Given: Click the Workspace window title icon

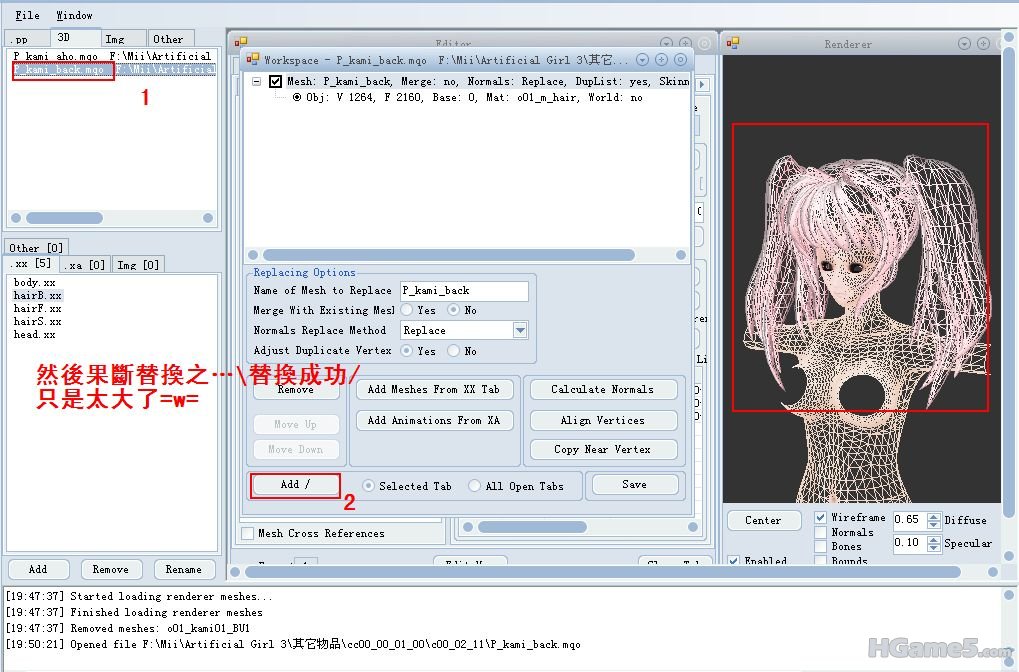Looking at the screenshot, I should pos(253,60).
